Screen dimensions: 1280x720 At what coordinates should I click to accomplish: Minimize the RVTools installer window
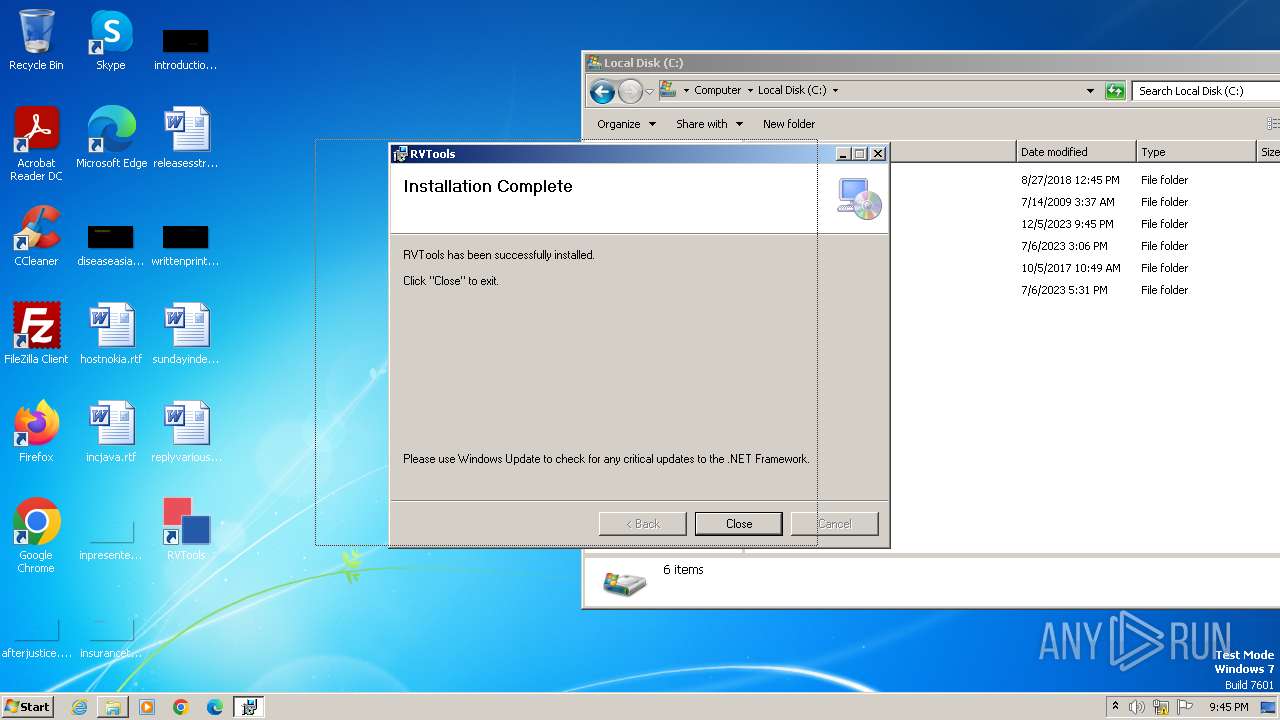(x=843, y=154)
